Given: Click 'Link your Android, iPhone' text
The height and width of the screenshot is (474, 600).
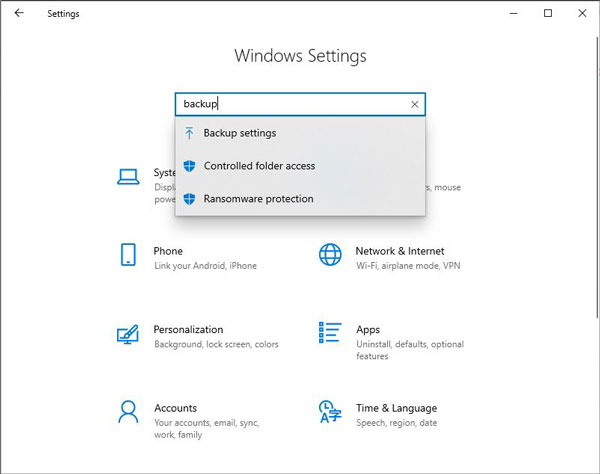Looking at the screenshot, I should click(x=205, y=266).
